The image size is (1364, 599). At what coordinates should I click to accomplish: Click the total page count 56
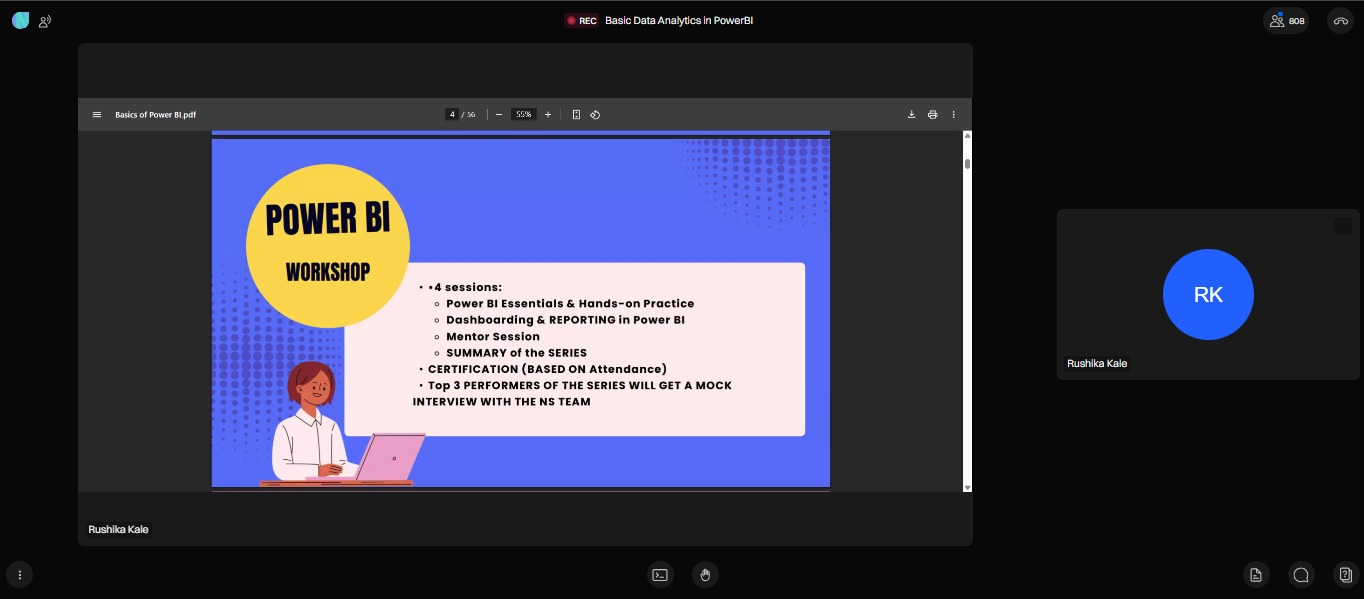point(471,115)
